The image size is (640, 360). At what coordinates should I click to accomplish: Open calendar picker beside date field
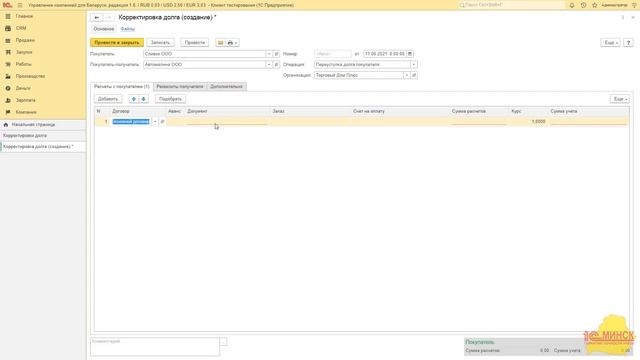pos(410,54)
